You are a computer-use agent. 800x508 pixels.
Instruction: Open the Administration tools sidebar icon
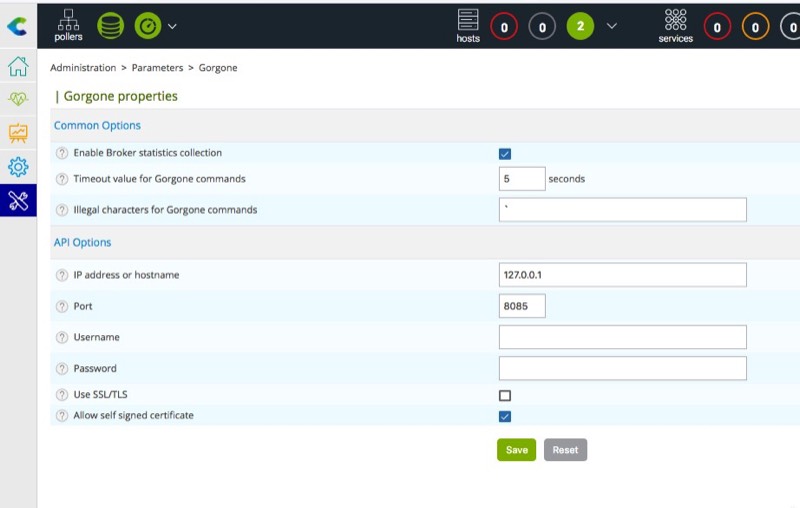pyautogui.click(x=18, y=201)
